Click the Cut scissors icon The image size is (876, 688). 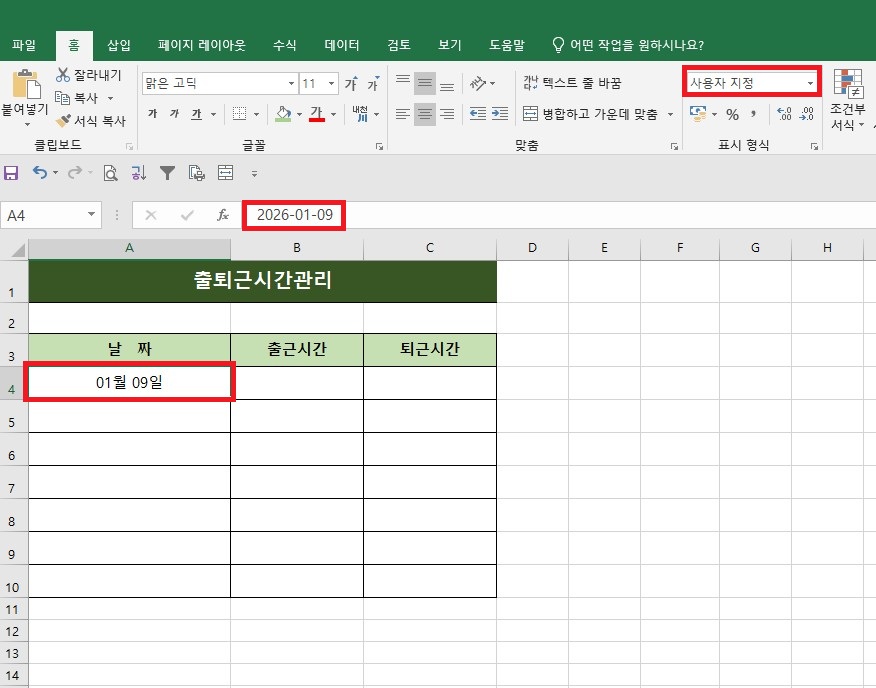tap(63, 75)
